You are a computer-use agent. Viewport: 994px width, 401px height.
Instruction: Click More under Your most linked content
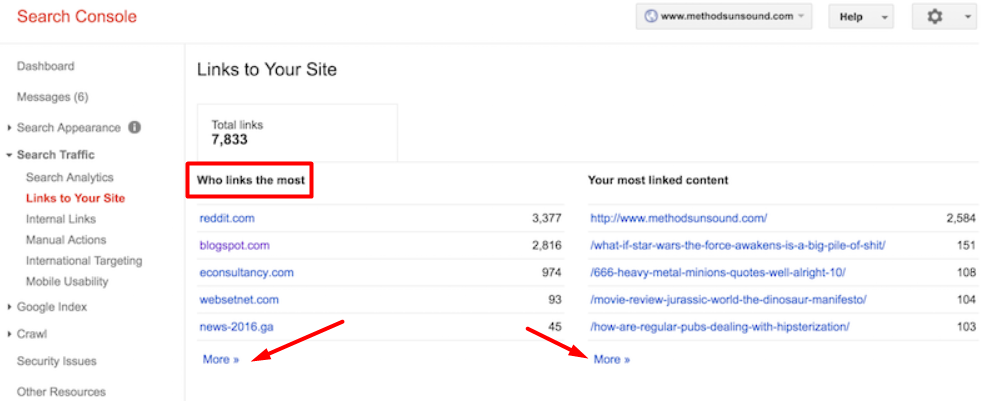[612, 359]
